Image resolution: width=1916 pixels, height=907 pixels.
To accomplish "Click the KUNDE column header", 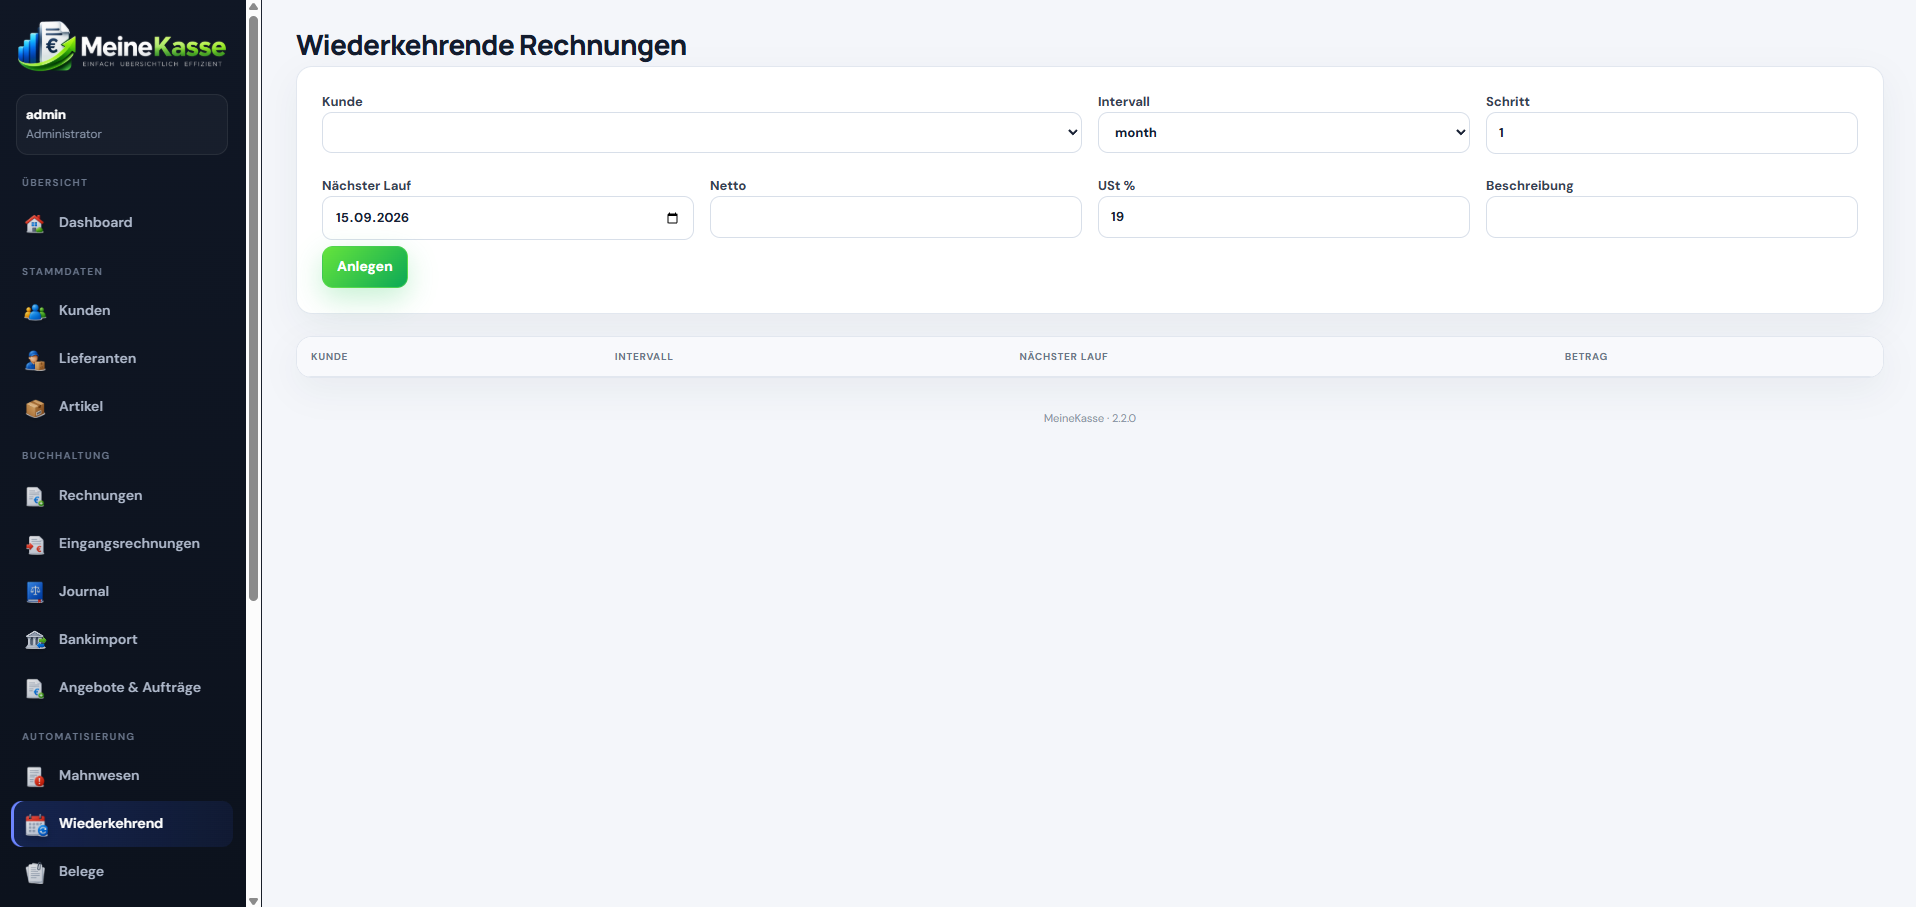I will coord(329,357).
